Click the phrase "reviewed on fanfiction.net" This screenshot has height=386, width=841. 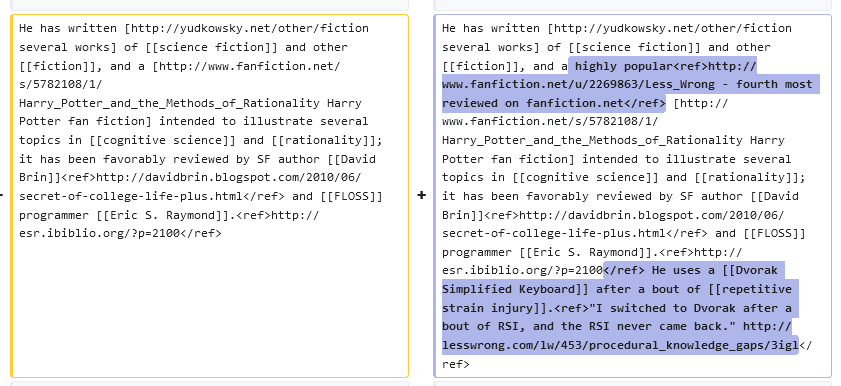tap(533, 103)
